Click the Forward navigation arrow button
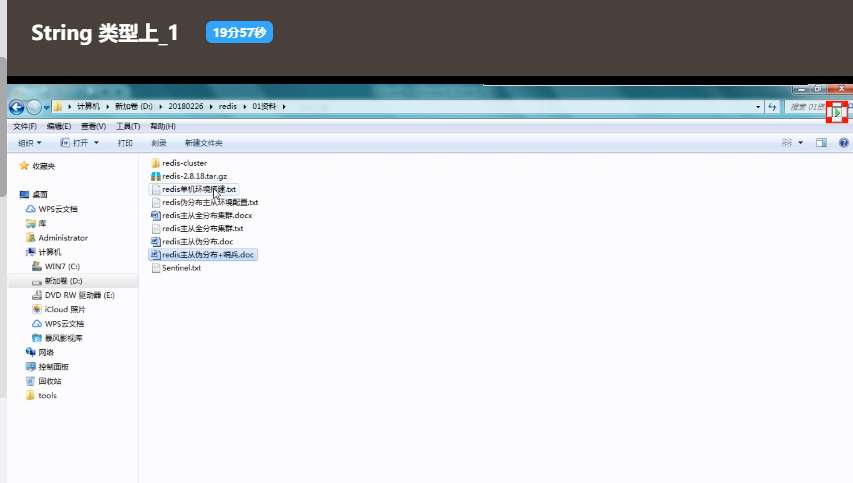Image resolution: width=853 pixels, height=483 pixels. [34, 107]
